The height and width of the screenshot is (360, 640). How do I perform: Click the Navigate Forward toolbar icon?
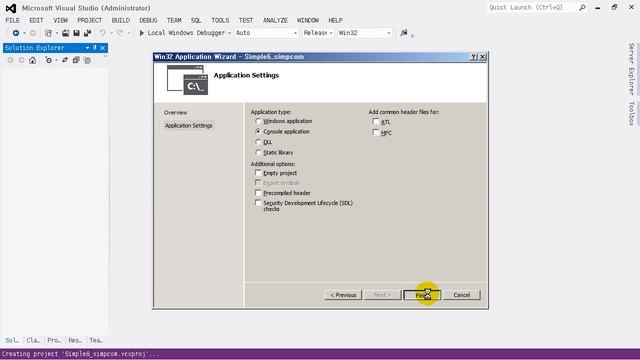(x=33, y=33)
